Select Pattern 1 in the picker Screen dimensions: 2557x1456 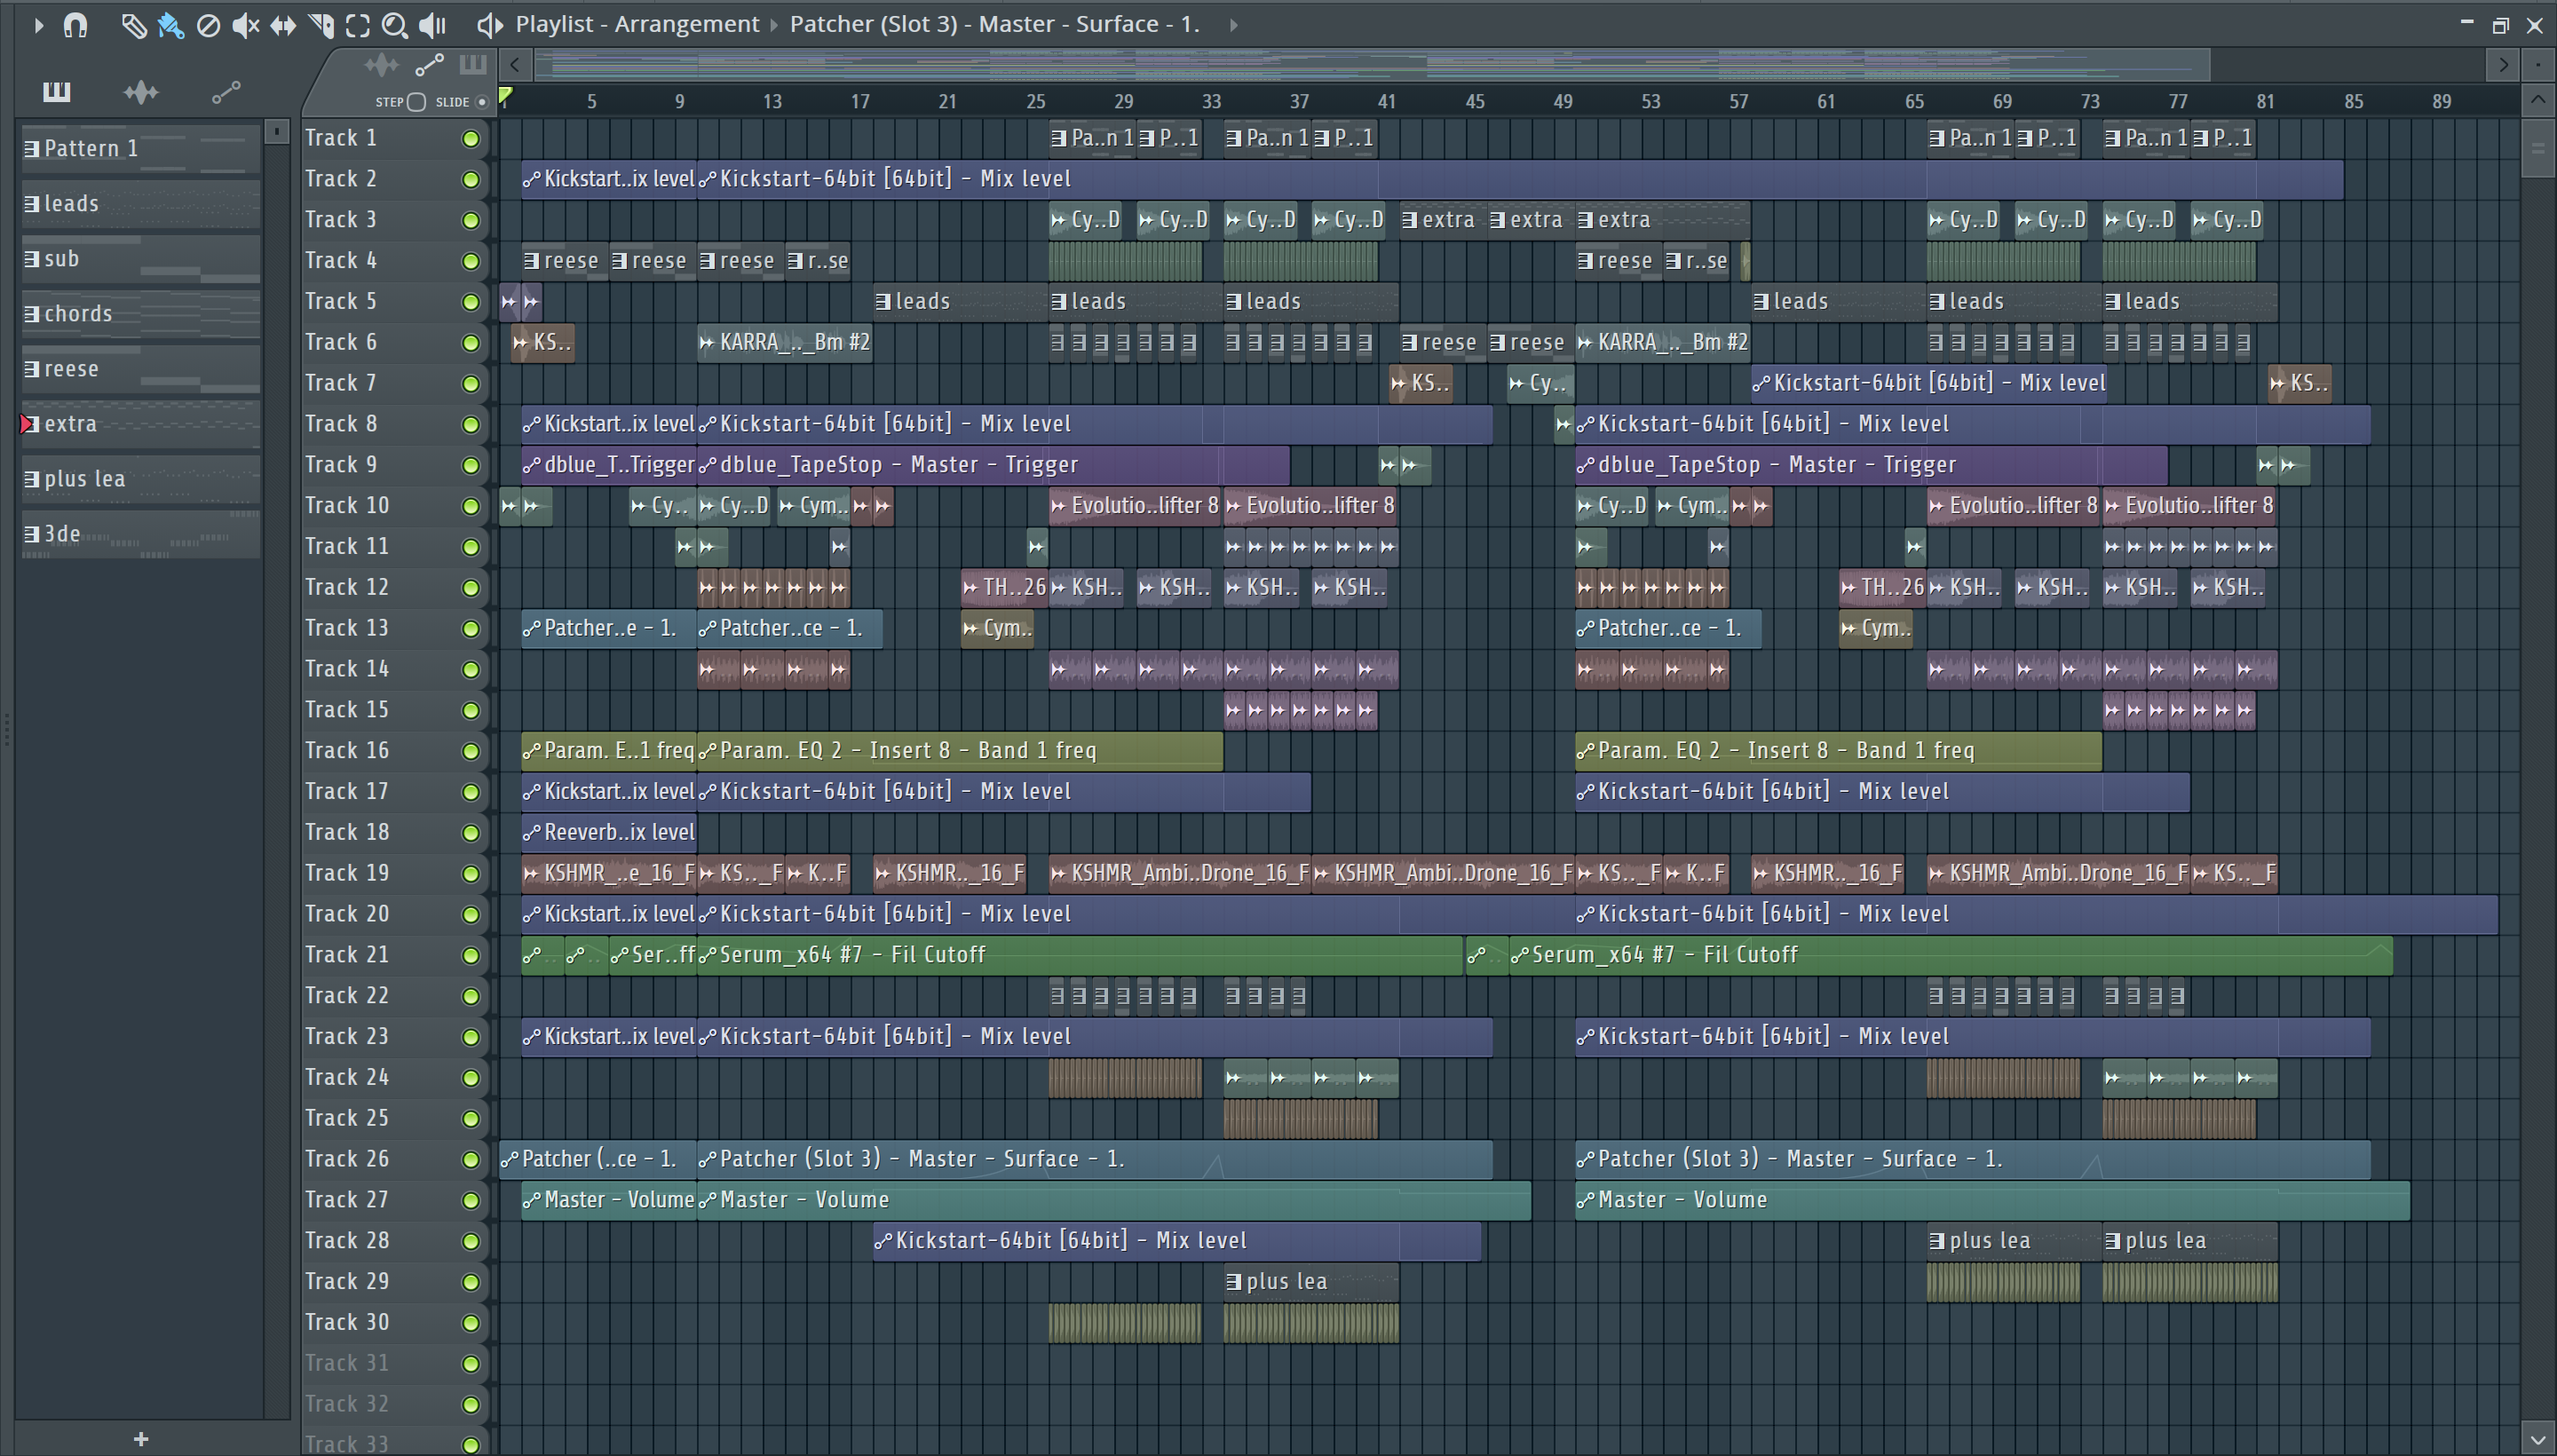pyautogui.click(x=140, y=149)
